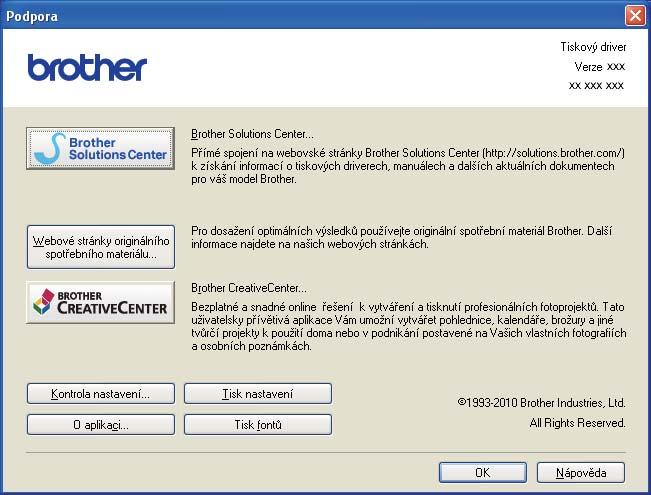Close the Podpora dialog window
This screenshot has height=495, width=651.
tap(635, 16)
